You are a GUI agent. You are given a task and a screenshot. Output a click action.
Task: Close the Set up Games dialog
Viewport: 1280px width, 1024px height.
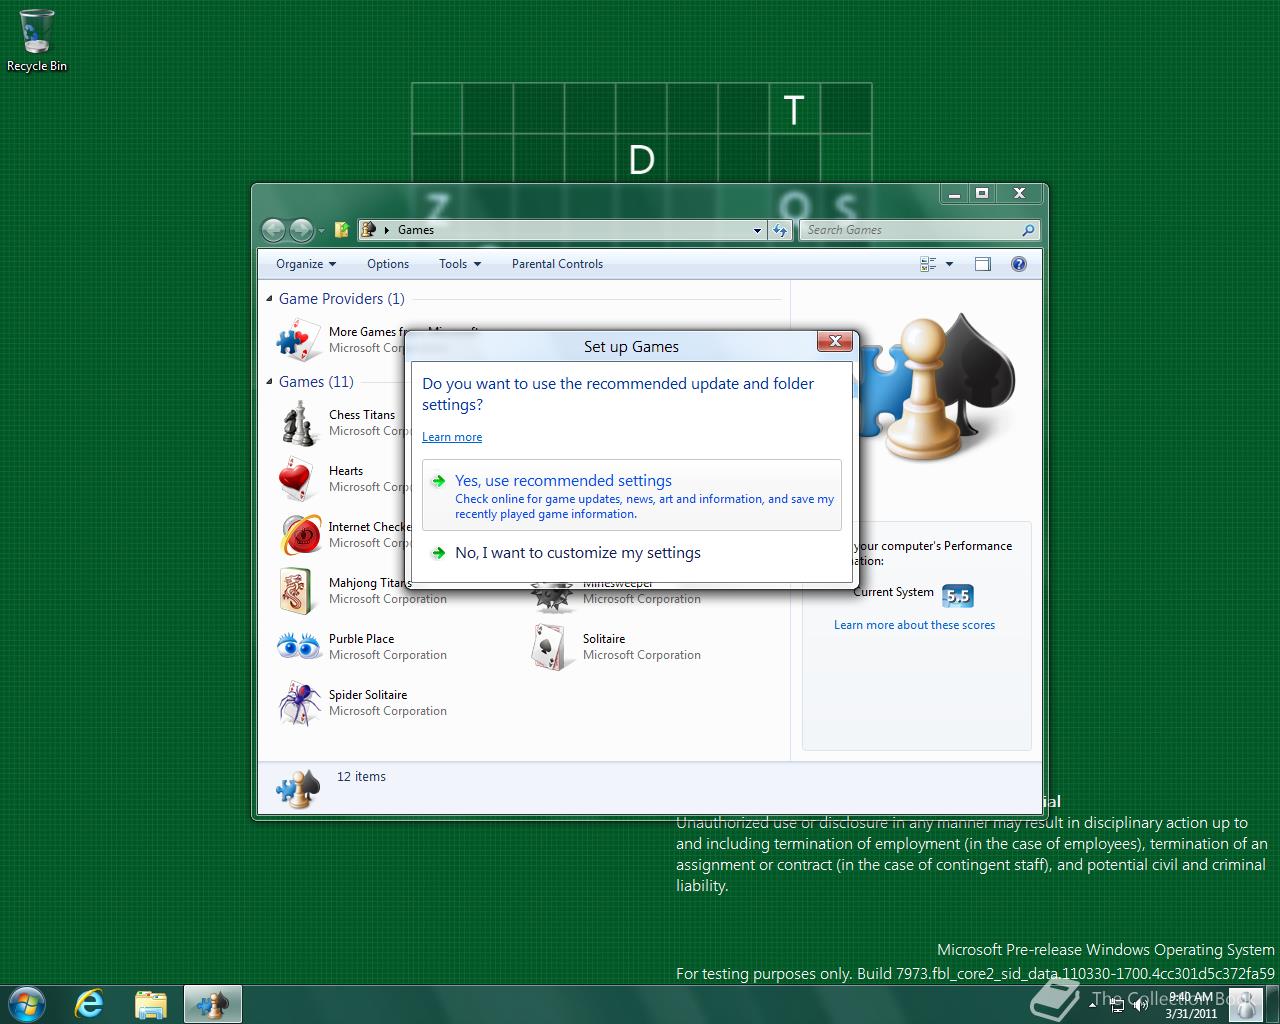pyautogui.click(x=835, y=342)
